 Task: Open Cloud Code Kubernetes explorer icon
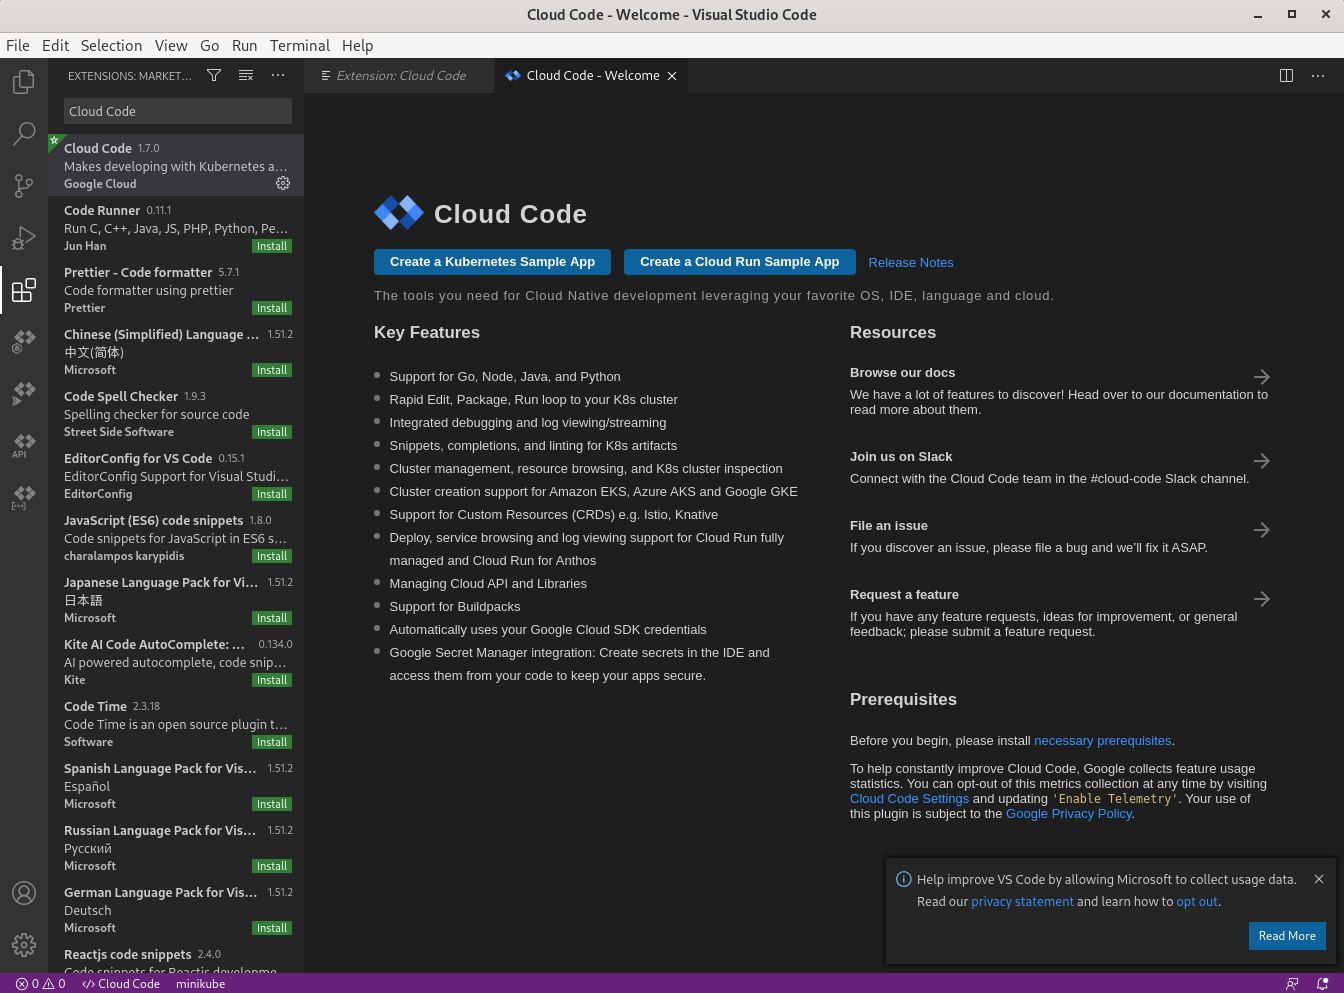point(24,342)
